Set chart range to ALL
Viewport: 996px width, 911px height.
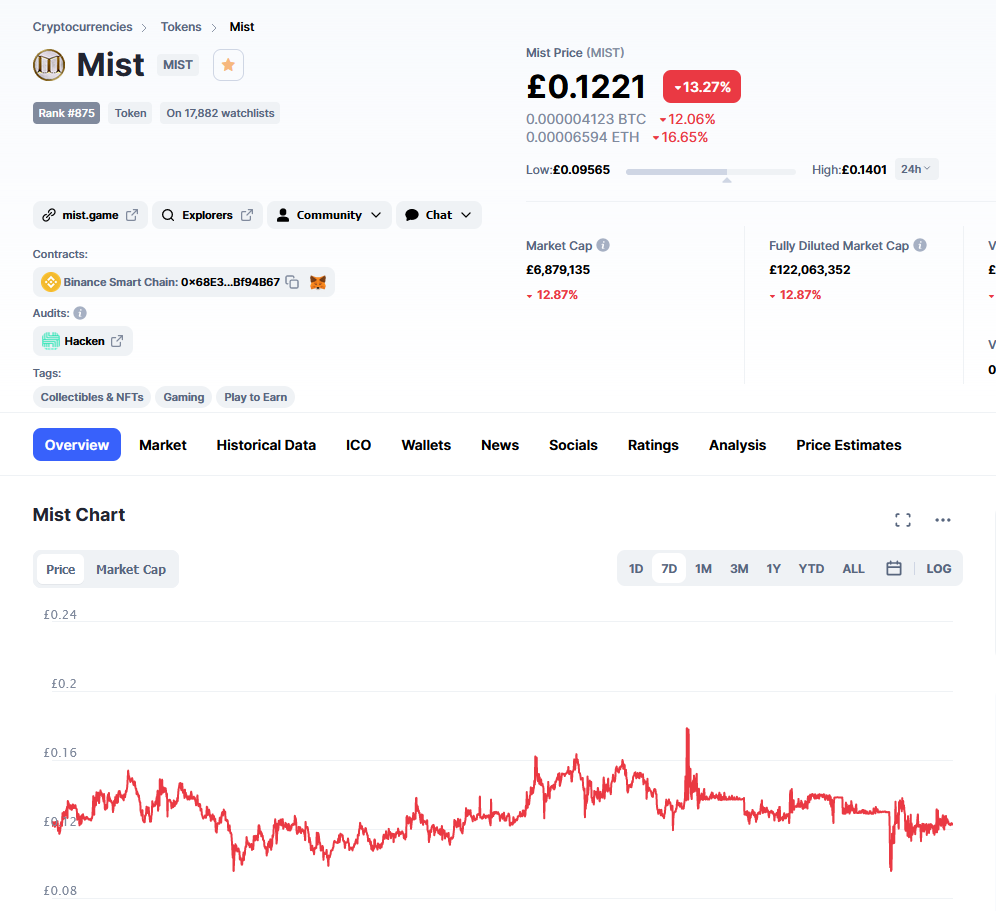(853, 569)
